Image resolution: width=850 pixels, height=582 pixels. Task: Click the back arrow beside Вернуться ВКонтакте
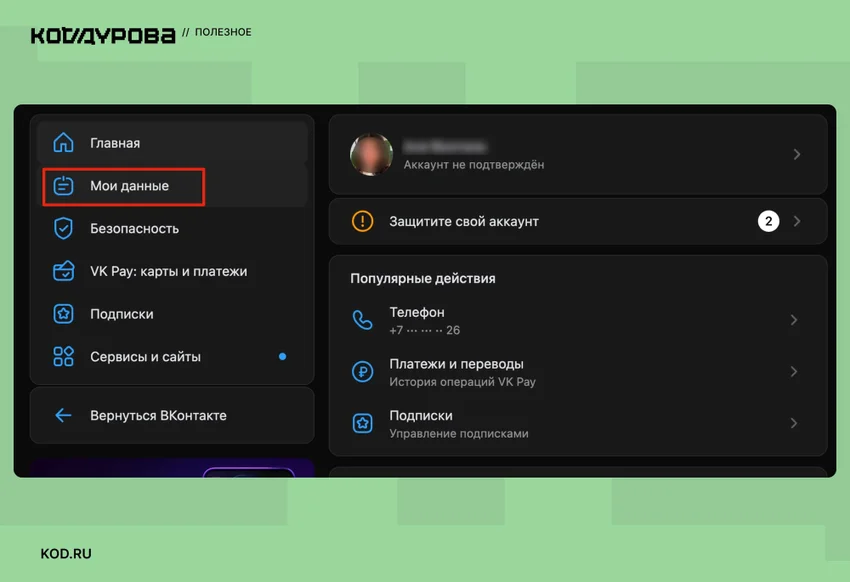point(63,416)
